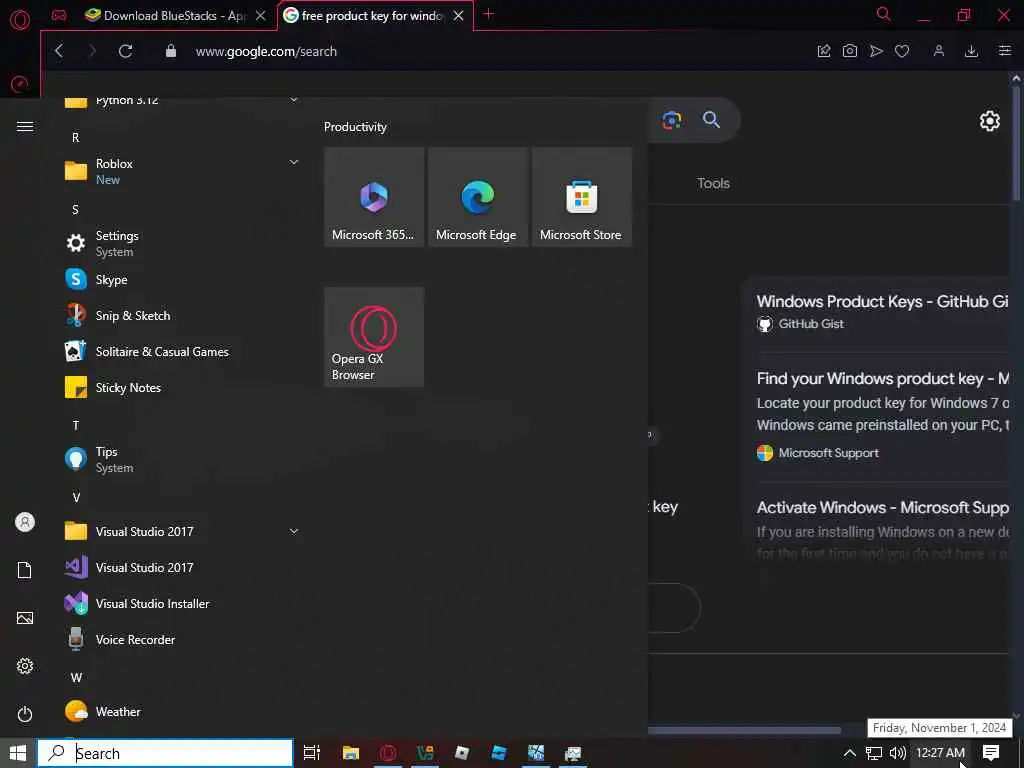
Task: Click Google search by image lens icon
Action: pyautogui.click(x=672, y=120)
